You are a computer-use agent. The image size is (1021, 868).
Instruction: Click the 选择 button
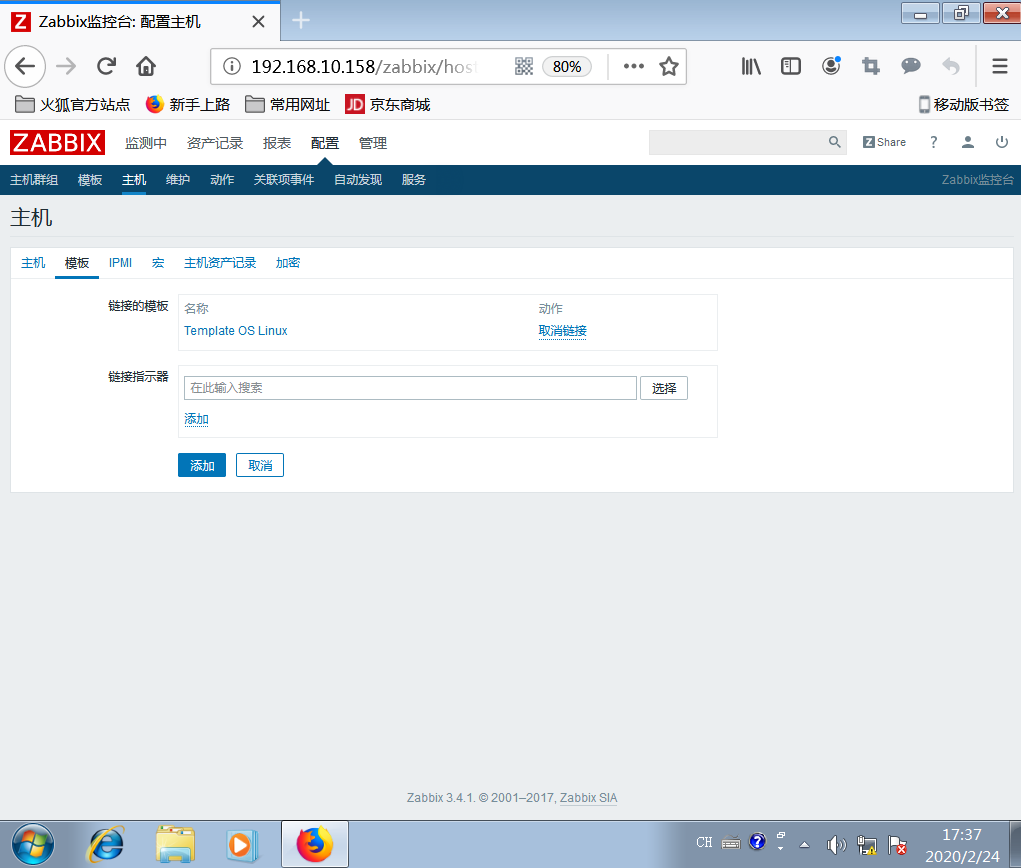tap(664, 388)
